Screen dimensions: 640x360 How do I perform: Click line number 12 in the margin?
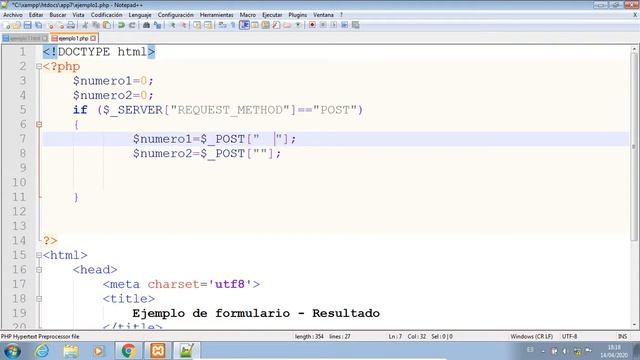(19, 211)
